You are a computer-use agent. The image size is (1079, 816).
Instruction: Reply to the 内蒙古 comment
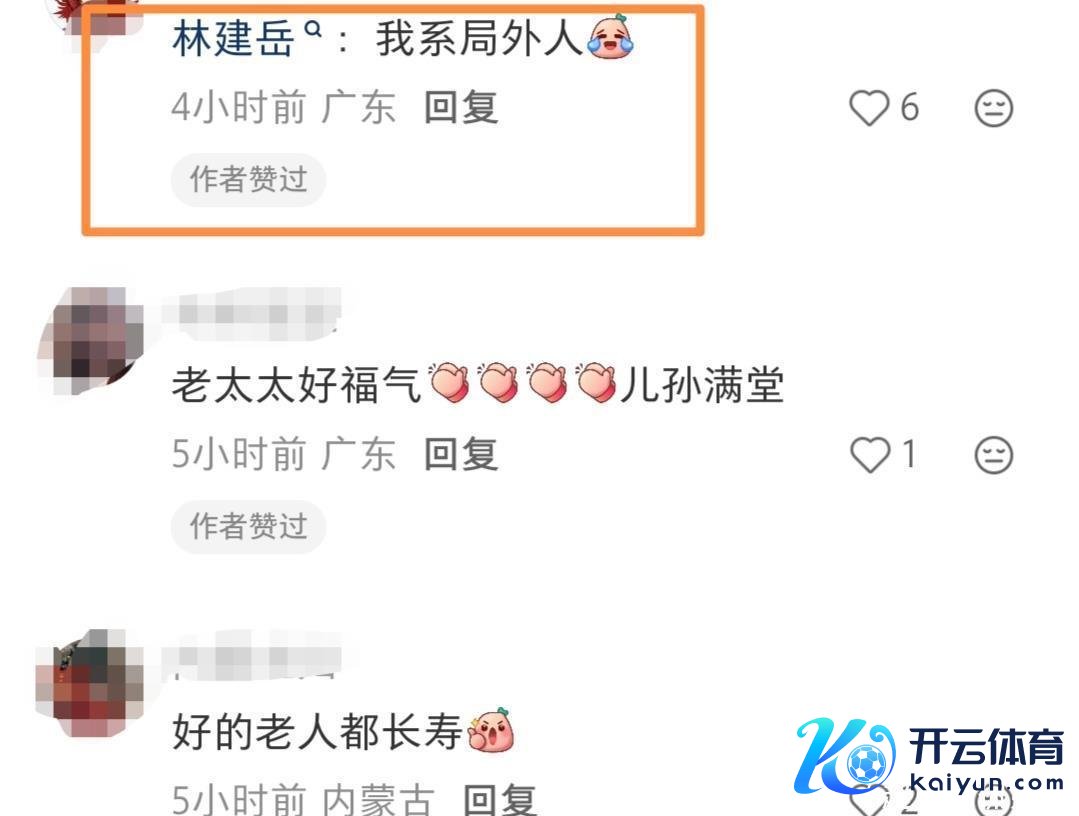(x=500, y=799)
